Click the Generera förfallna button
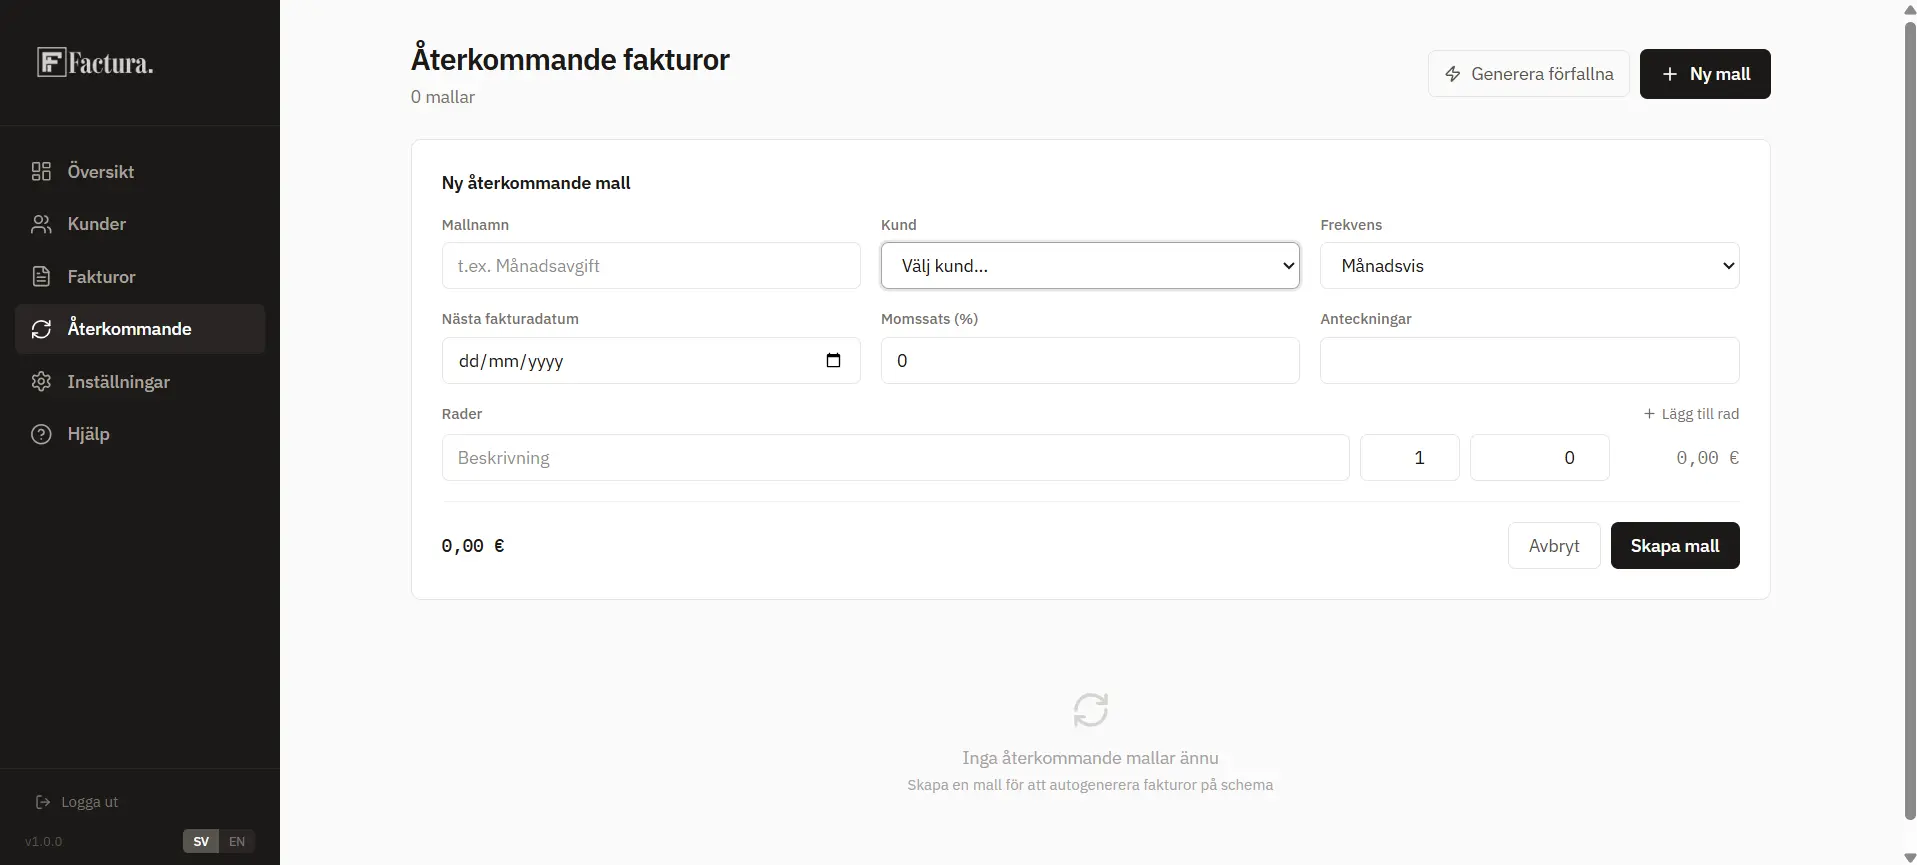Viewport: 1917px width, 865px height. (x=1528, y=74)
